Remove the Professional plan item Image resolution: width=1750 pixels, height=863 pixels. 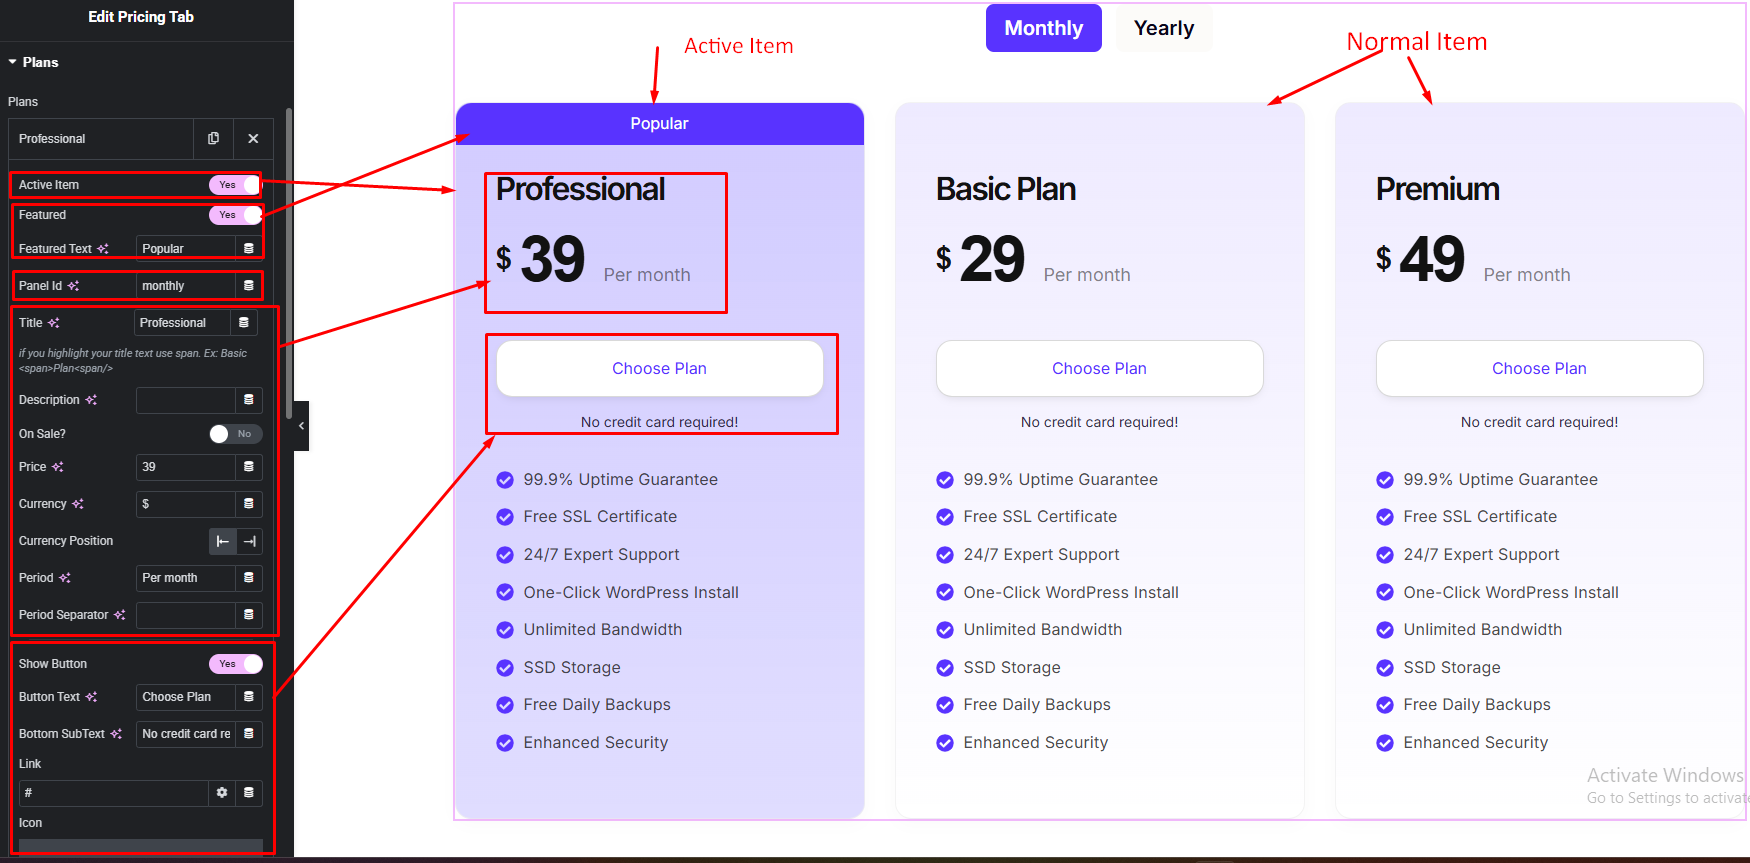[253, 139]
